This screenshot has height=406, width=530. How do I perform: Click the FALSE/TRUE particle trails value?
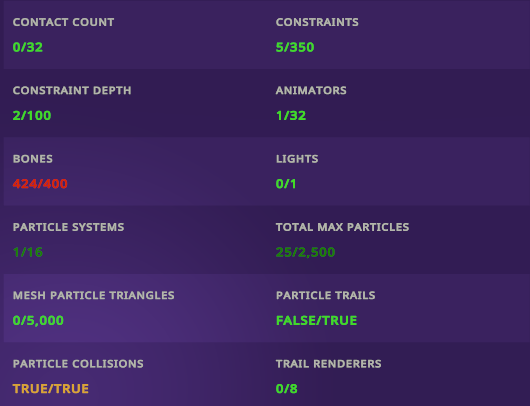316,320
